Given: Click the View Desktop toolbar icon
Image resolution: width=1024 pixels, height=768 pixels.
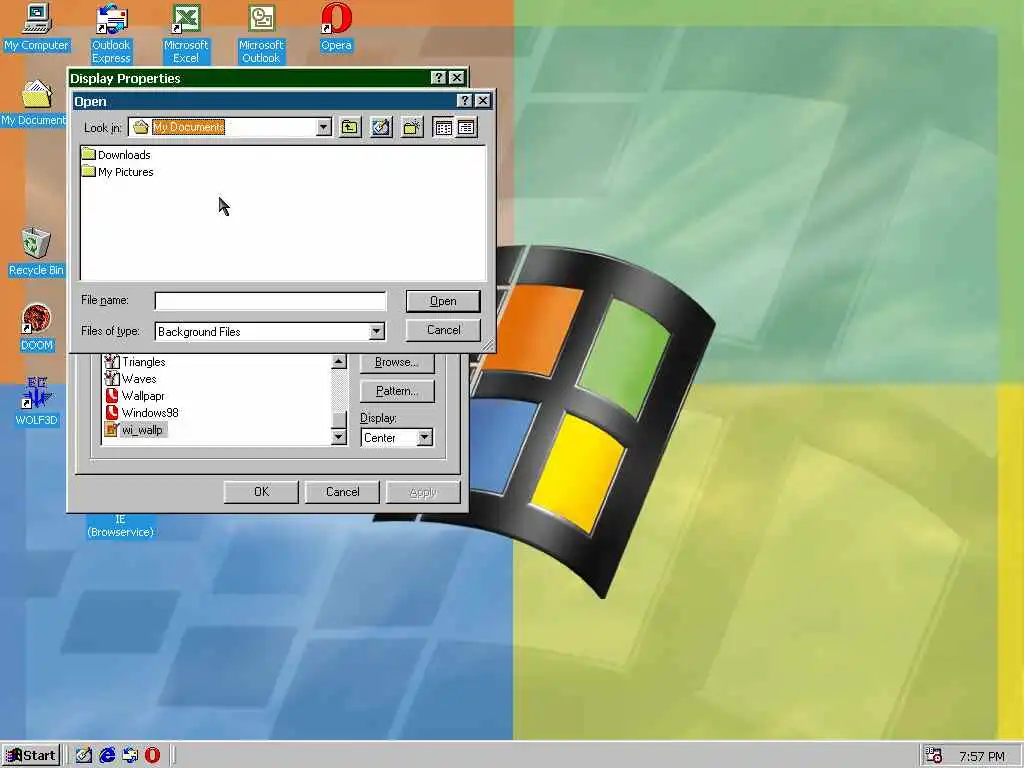Looking at the screenshot, I should [381, 127].
